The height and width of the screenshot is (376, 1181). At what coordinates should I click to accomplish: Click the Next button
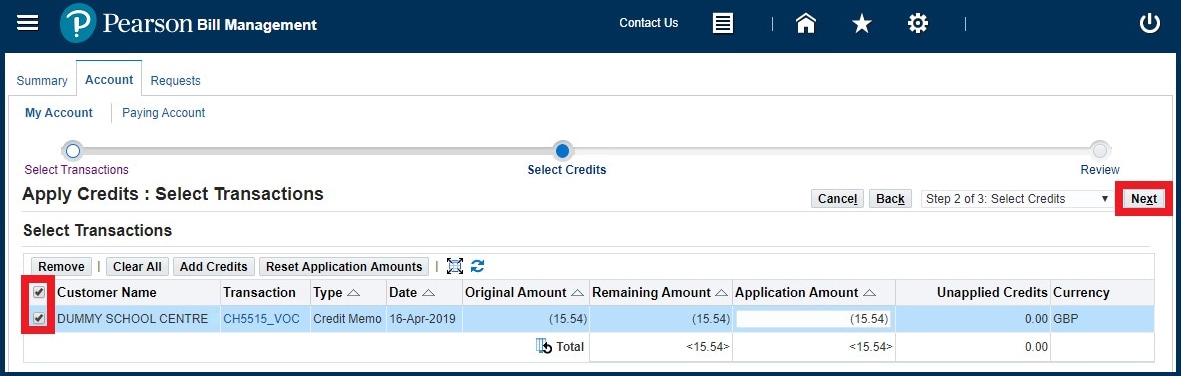click(x=1143, y=199)
